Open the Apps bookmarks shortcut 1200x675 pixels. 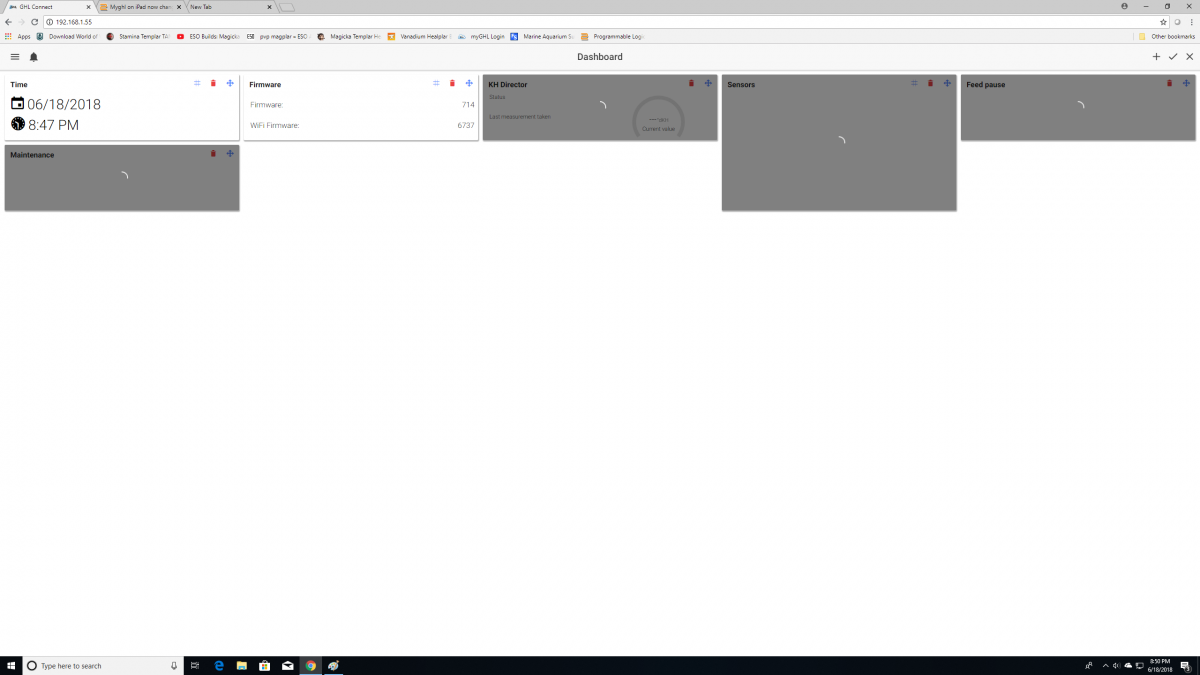click(x=18, y=36)
